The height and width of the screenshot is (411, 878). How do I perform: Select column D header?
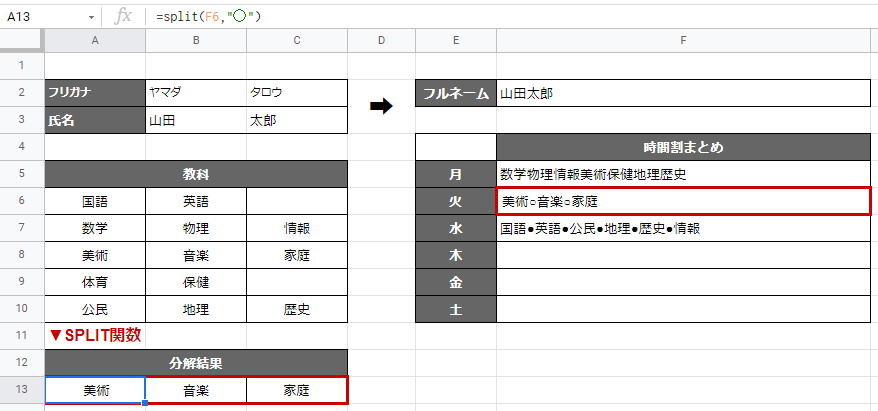381,40
